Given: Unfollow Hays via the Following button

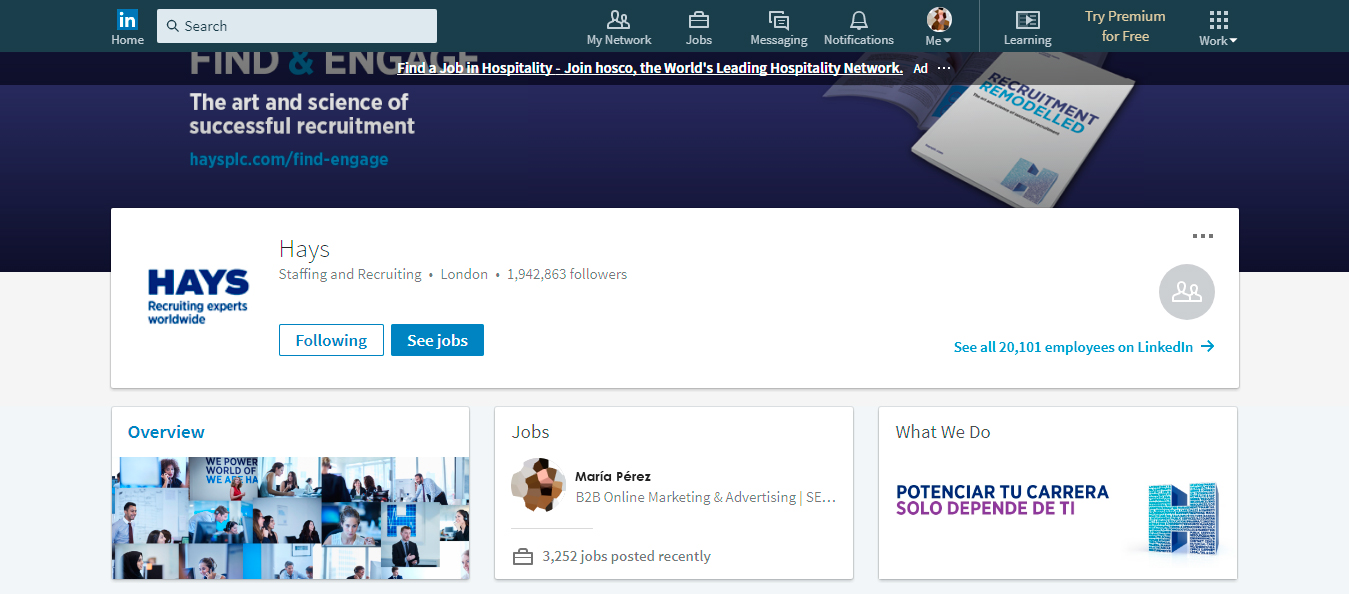Looking at the screenshot, I should 331,340.
